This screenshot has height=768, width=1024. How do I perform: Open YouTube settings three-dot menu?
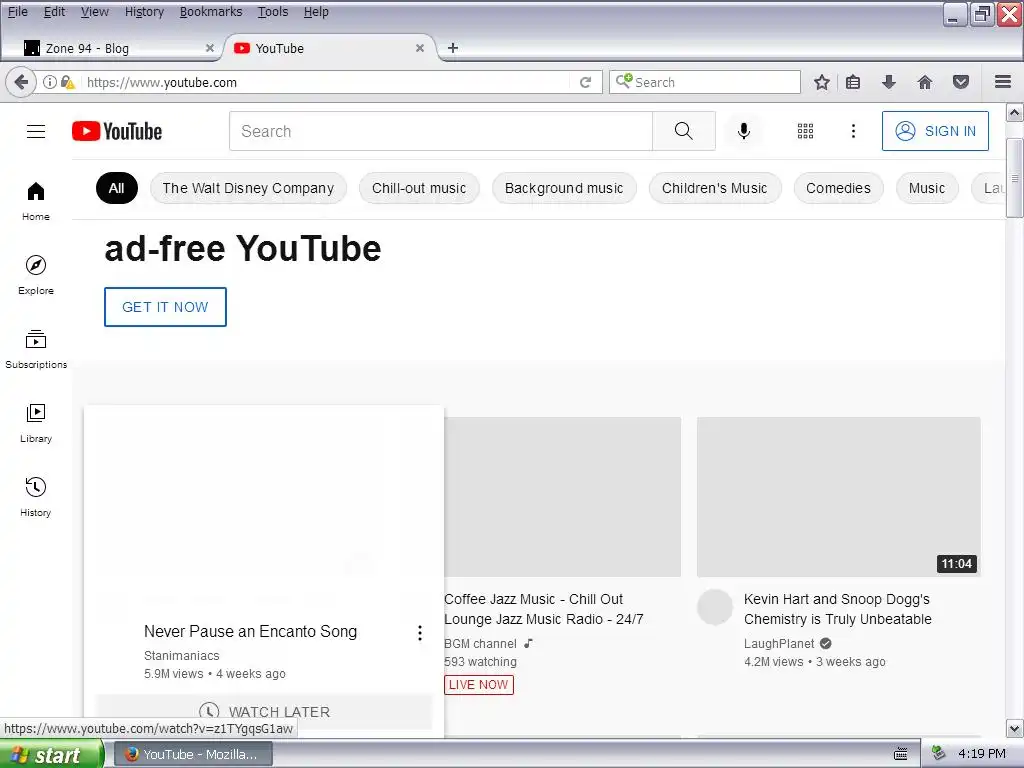pos(853,131)
